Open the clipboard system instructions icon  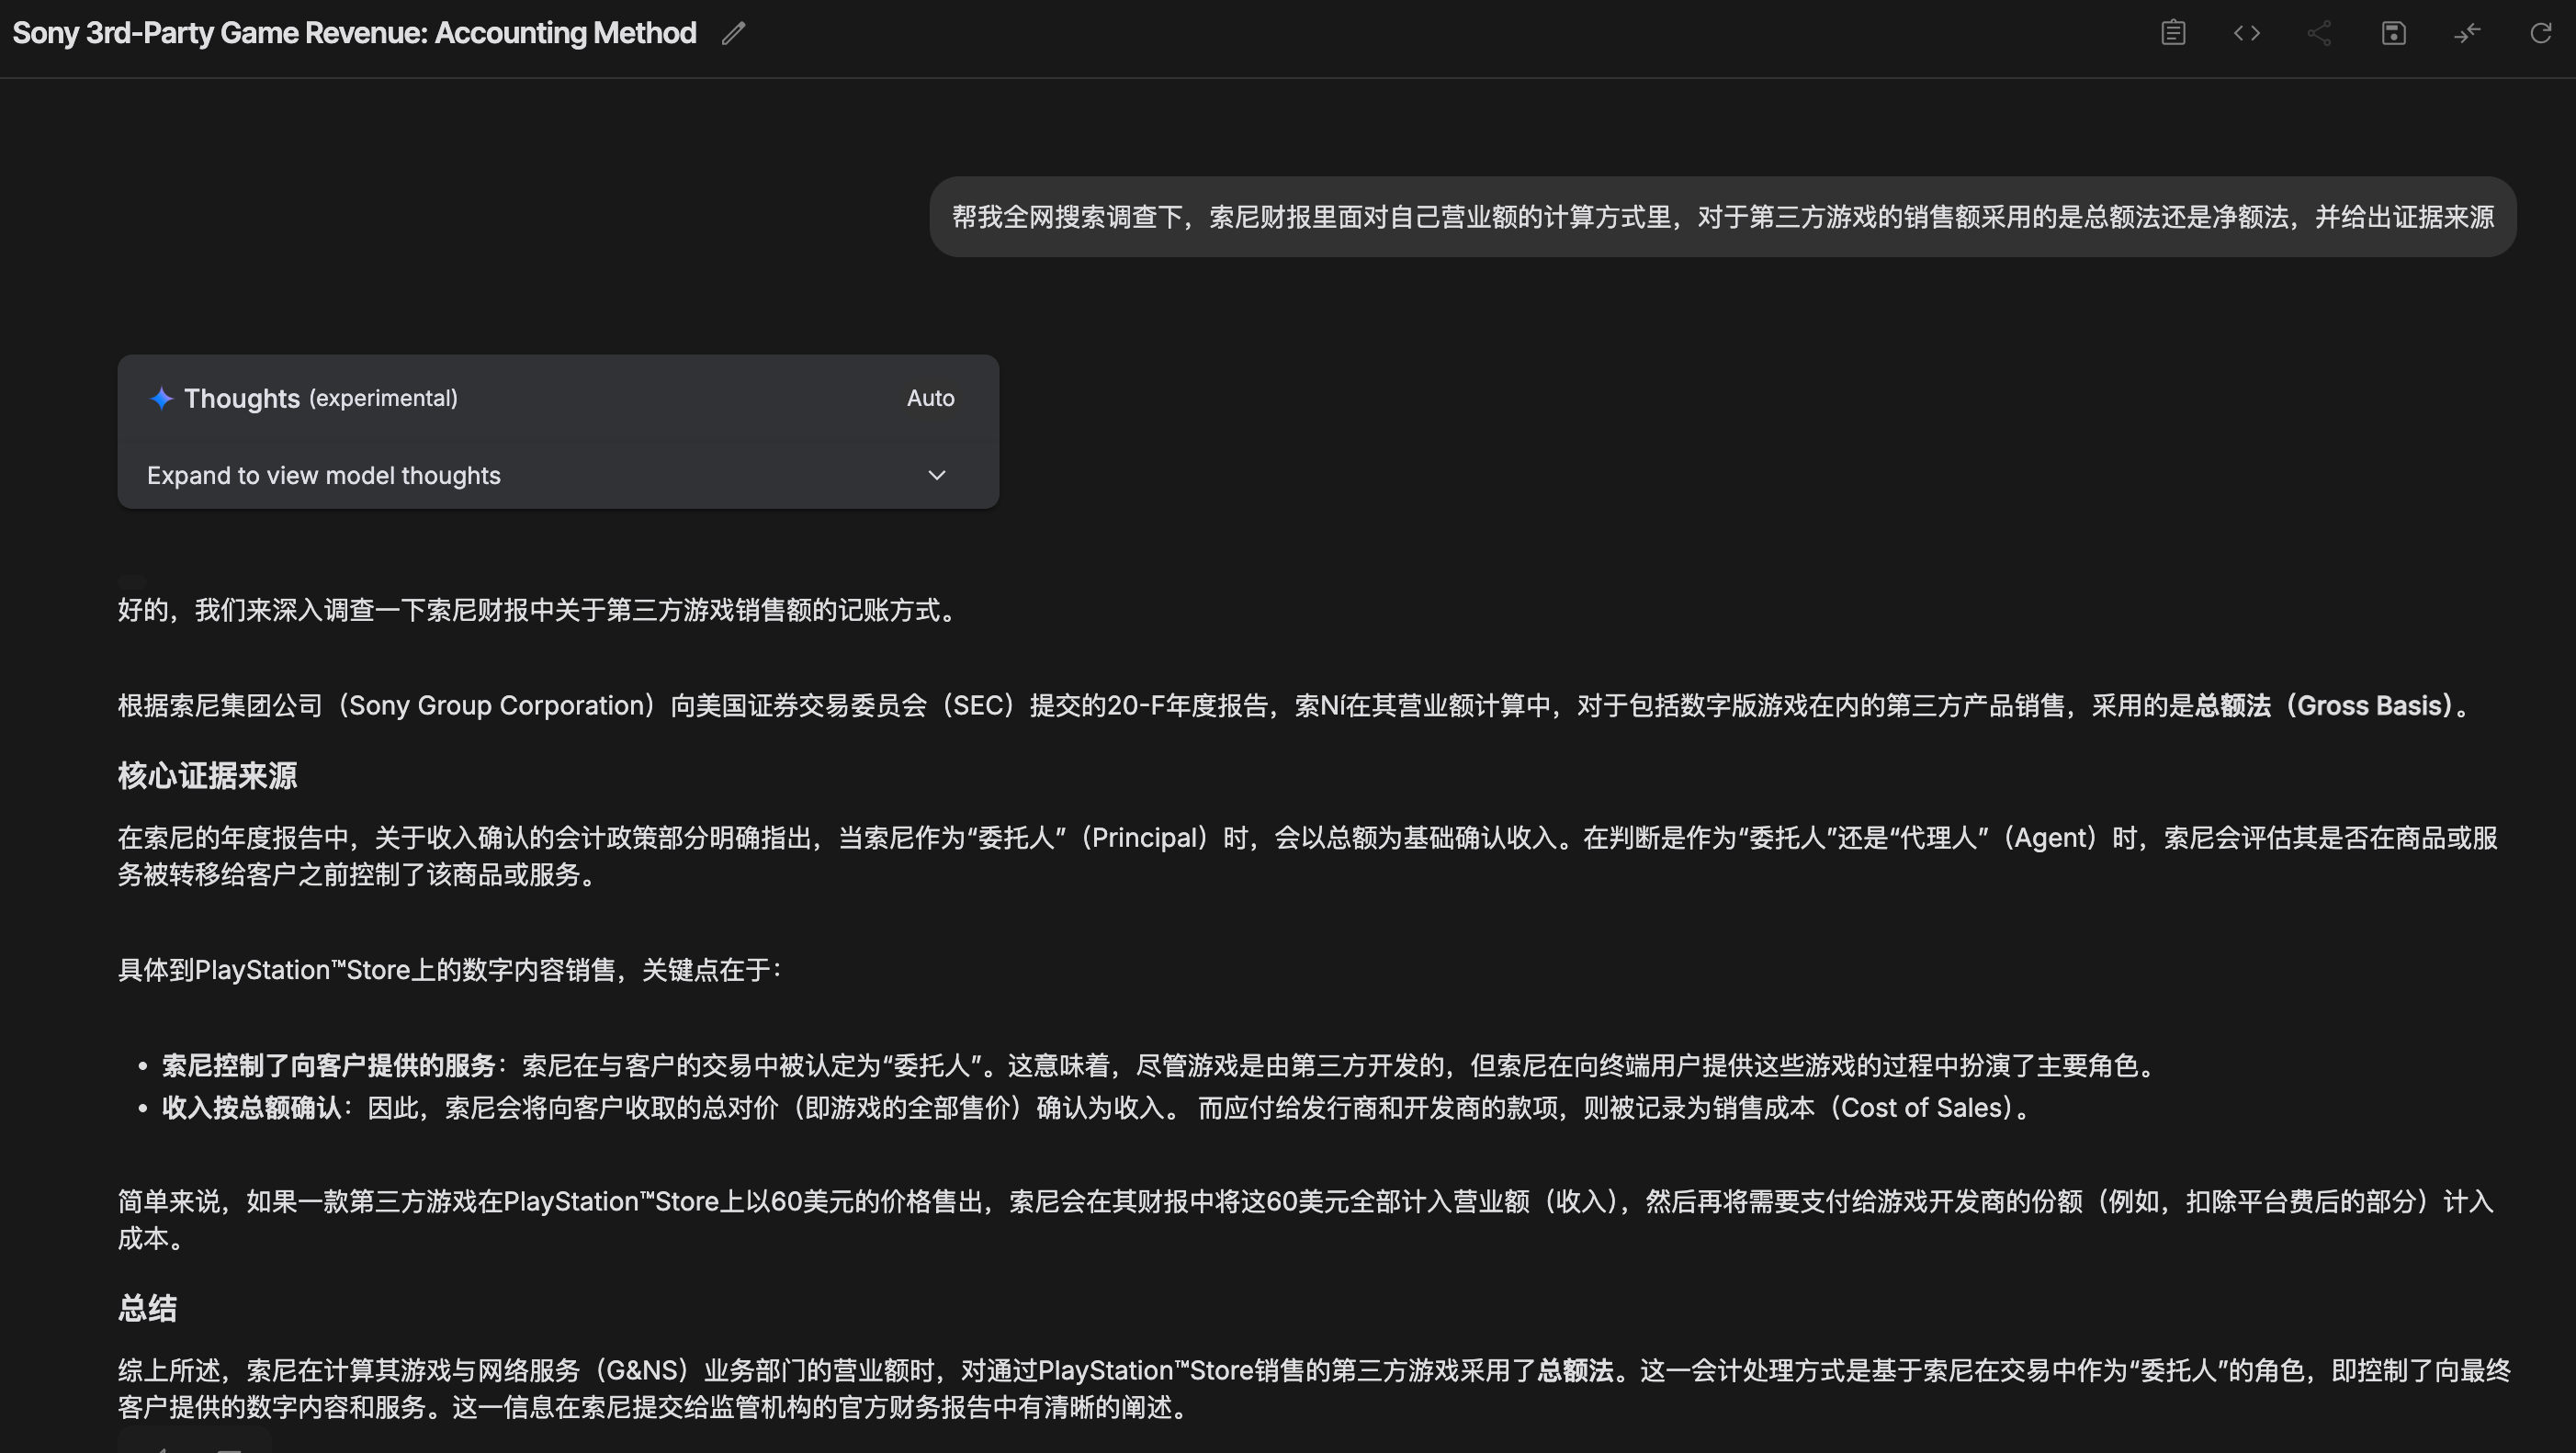tap(2173, 33)
